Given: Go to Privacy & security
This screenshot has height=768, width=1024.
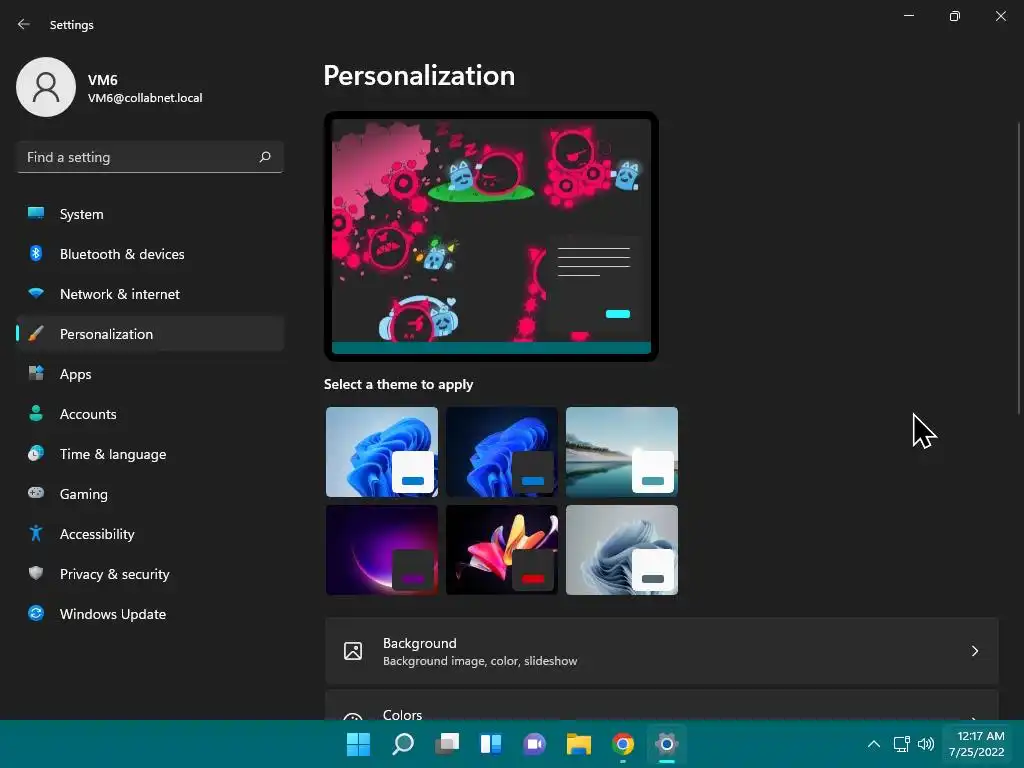Looking at the screenshot, I should 150,574.
